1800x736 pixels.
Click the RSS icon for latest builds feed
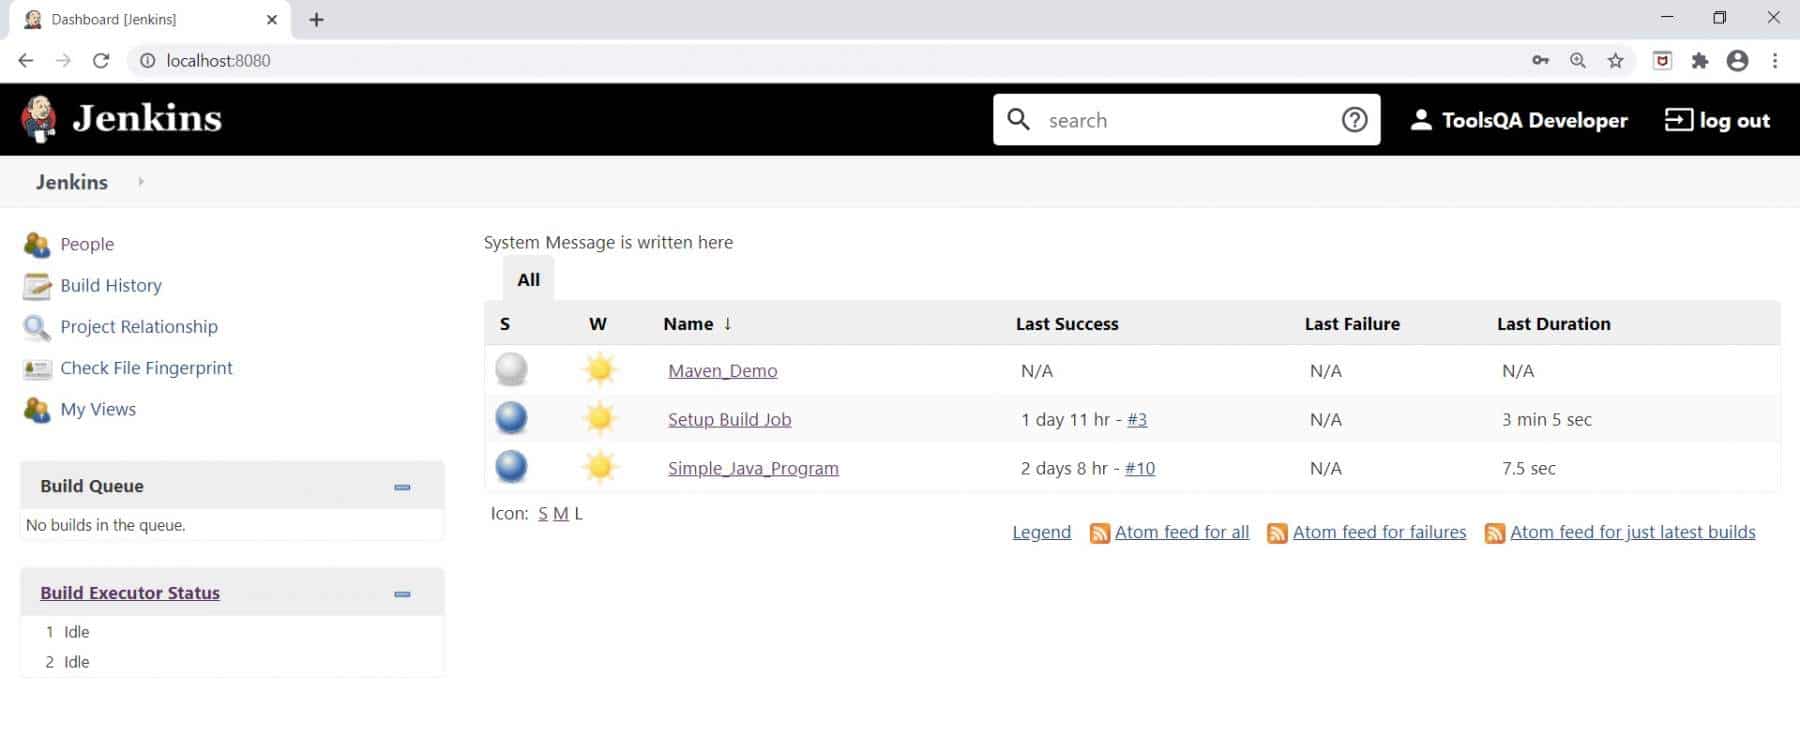1495,533
